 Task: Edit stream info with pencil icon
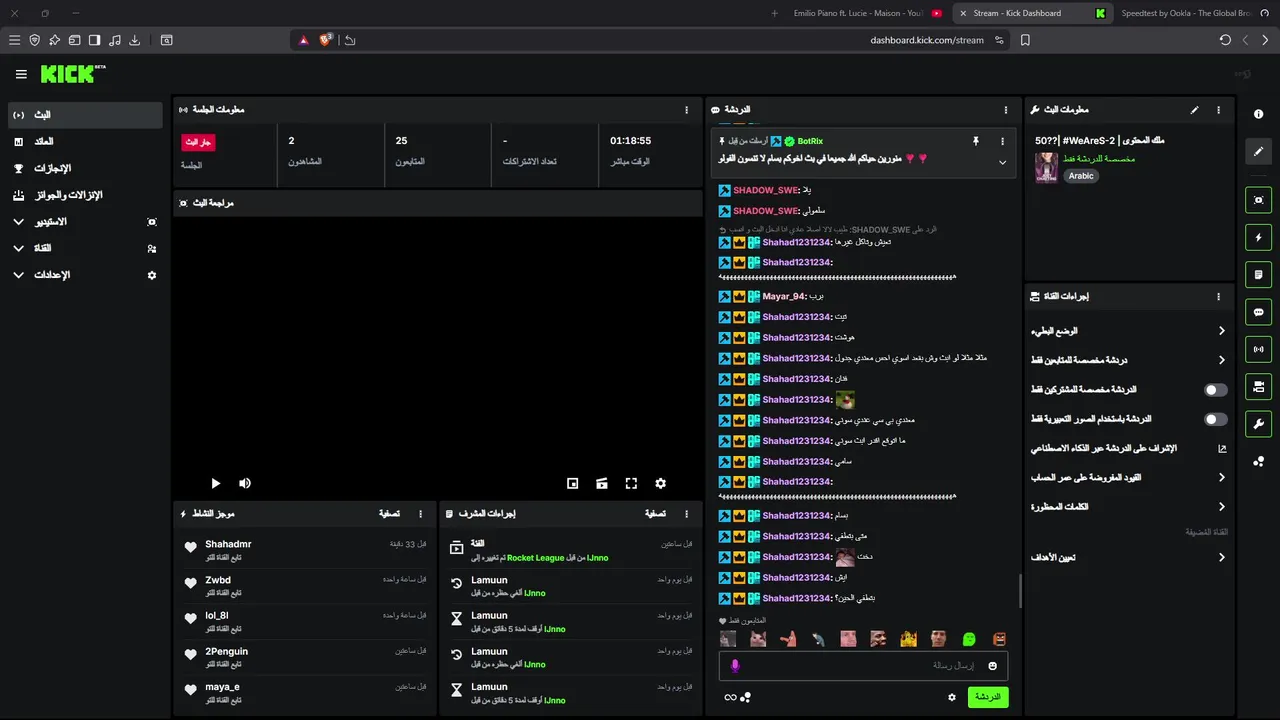click(x=1194, y=110)
